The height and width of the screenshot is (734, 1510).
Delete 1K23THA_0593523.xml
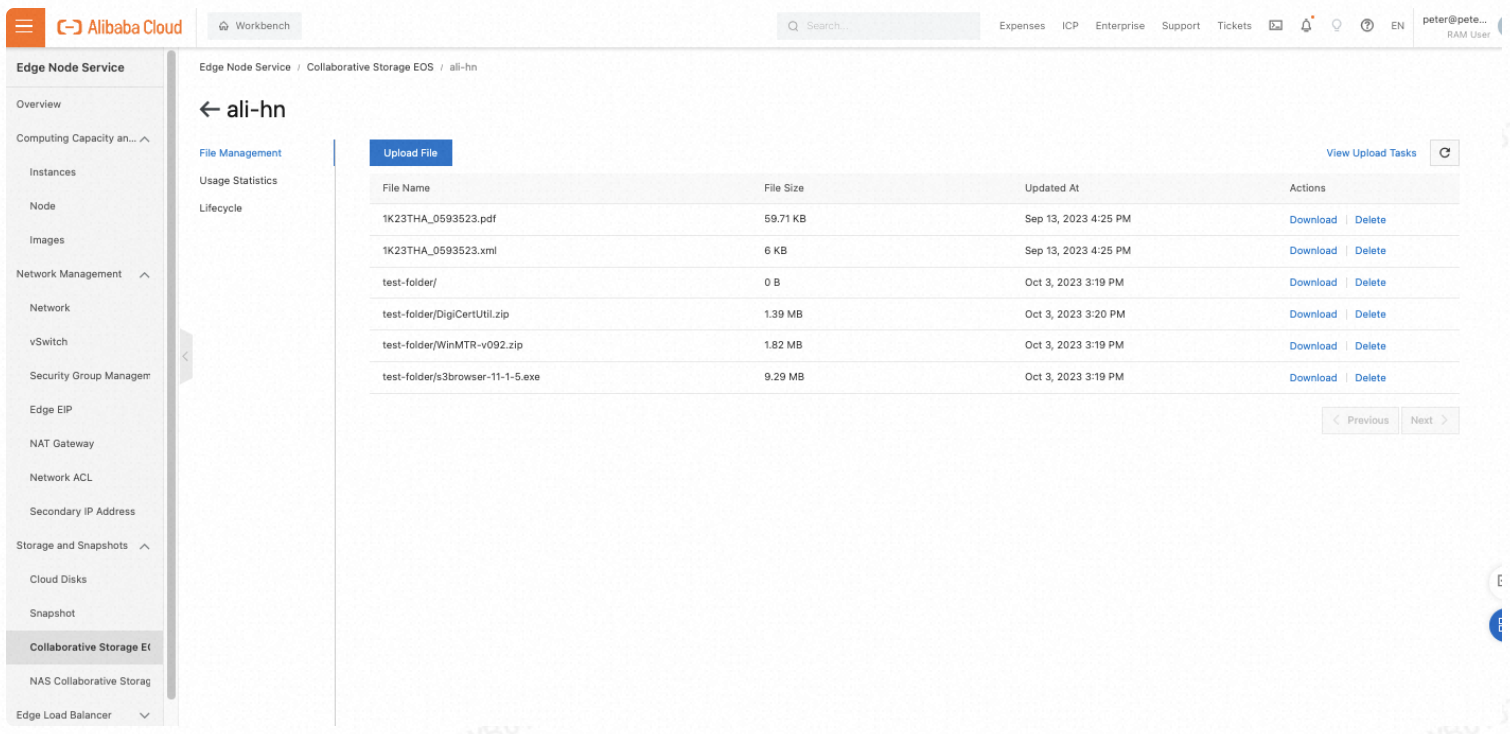[1370, 251]
